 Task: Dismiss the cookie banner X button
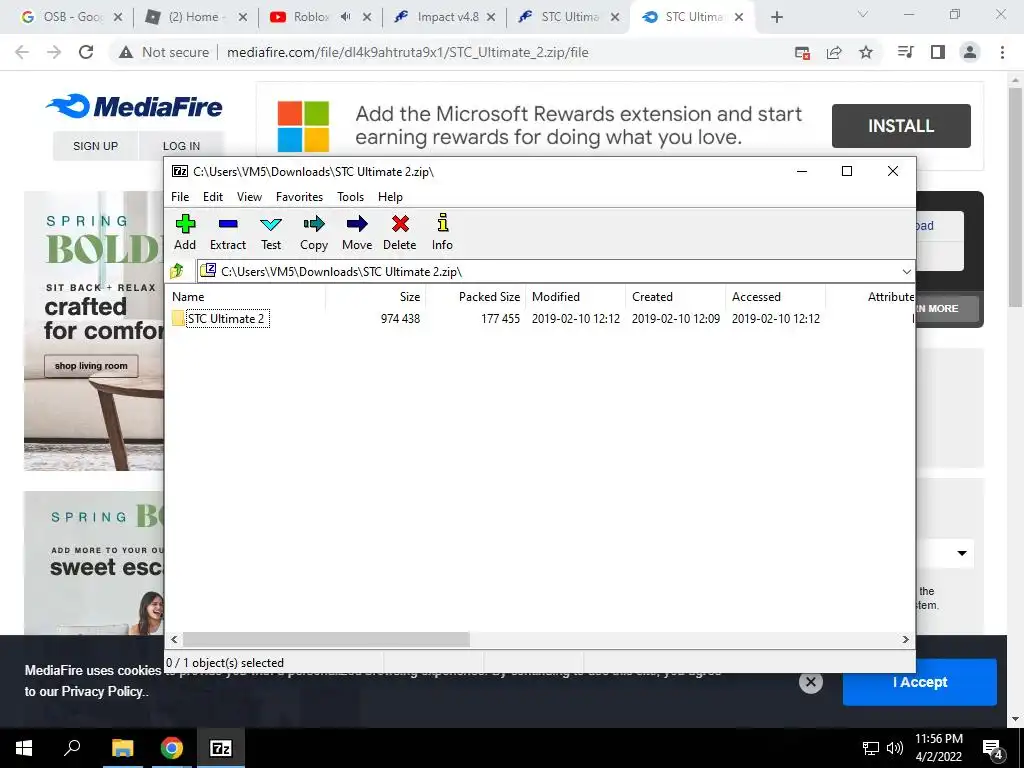point(810,682)
